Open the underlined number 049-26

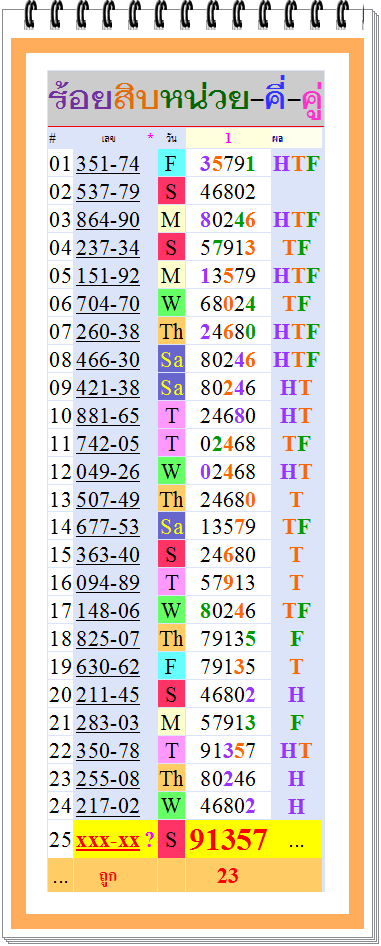coord(108,471)
